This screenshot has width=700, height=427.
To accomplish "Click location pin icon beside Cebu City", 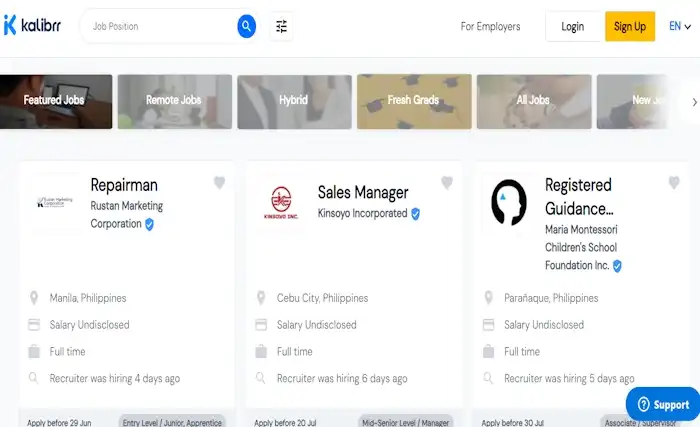I will (x=261, y=298).
